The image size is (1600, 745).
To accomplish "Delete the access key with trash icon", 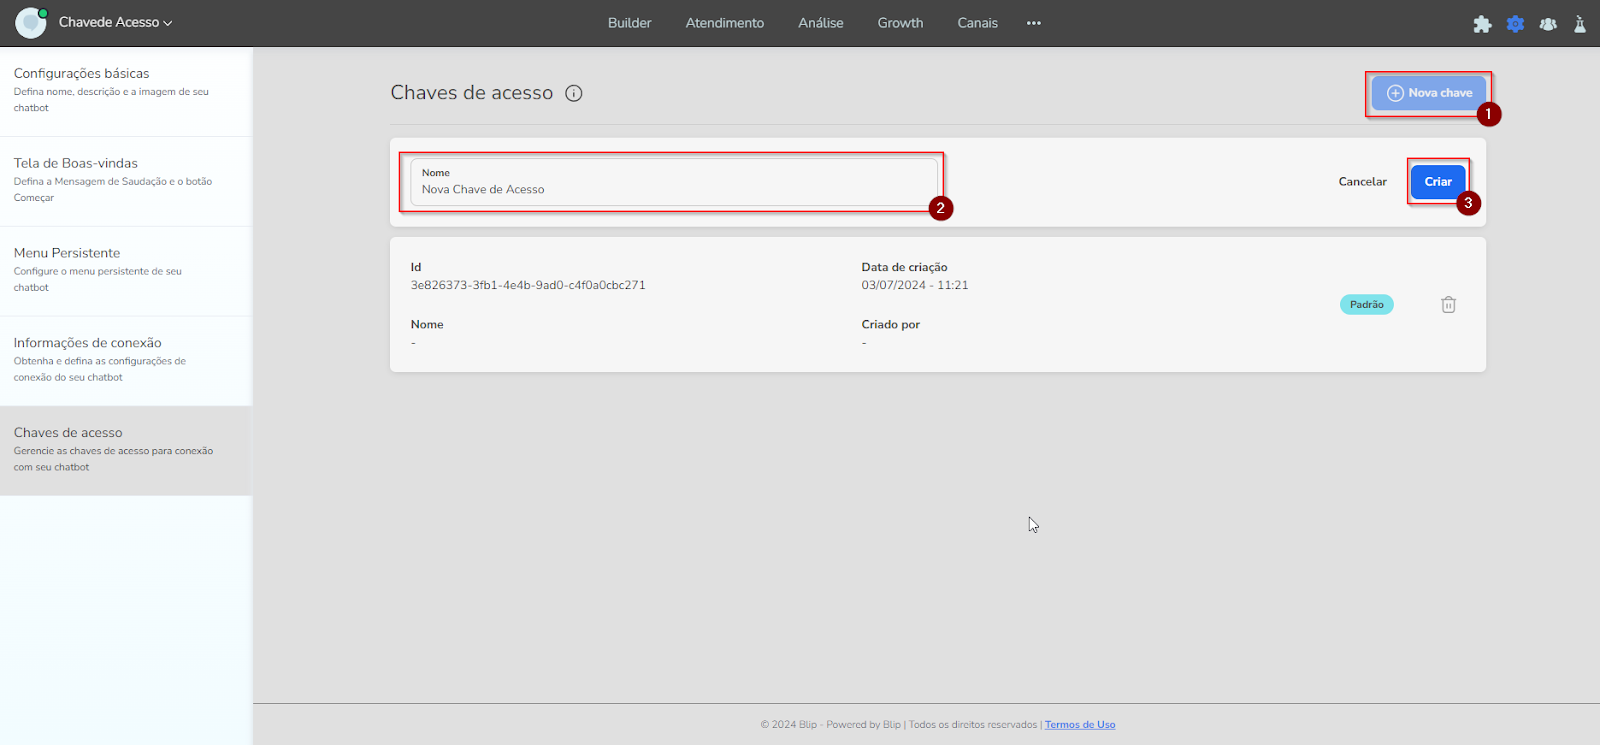I will coord(1448,305).
